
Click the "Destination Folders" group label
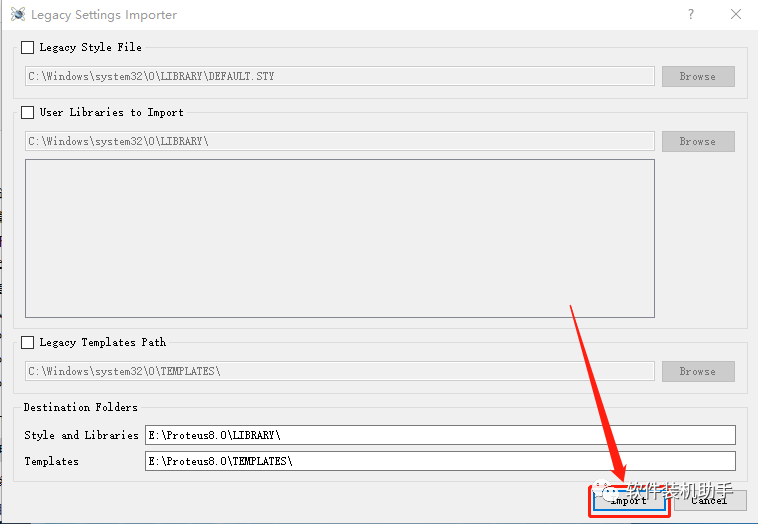click(x=81, y=408)
